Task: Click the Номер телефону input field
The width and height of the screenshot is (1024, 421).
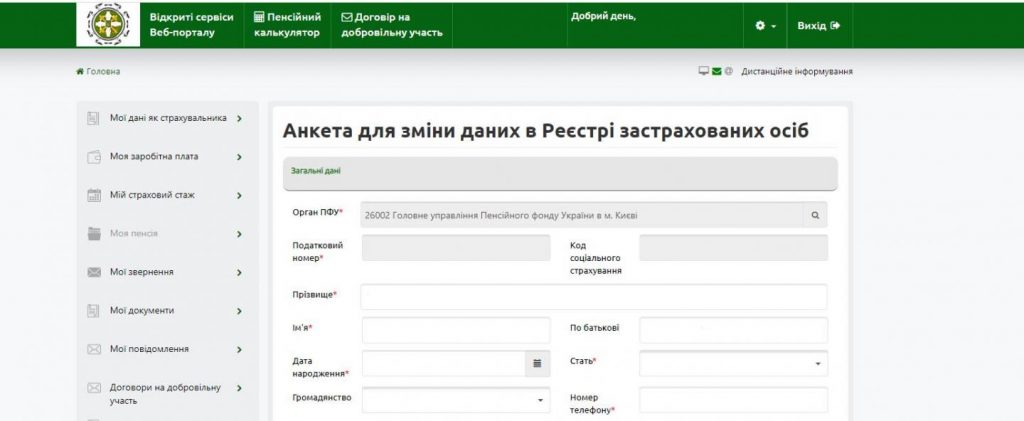Action: [733, 400]
